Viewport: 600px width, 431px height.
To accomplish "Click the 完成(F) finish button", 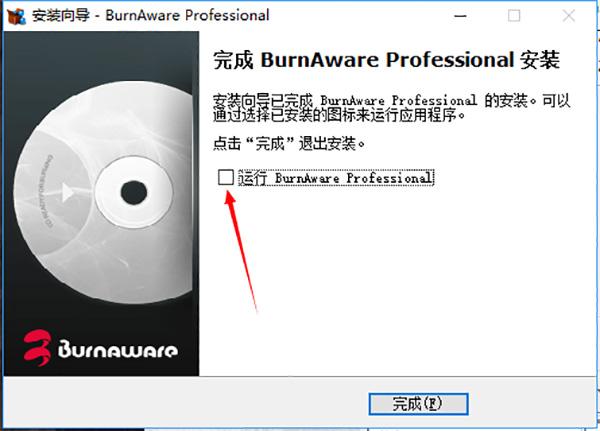I will coord(418,404).
